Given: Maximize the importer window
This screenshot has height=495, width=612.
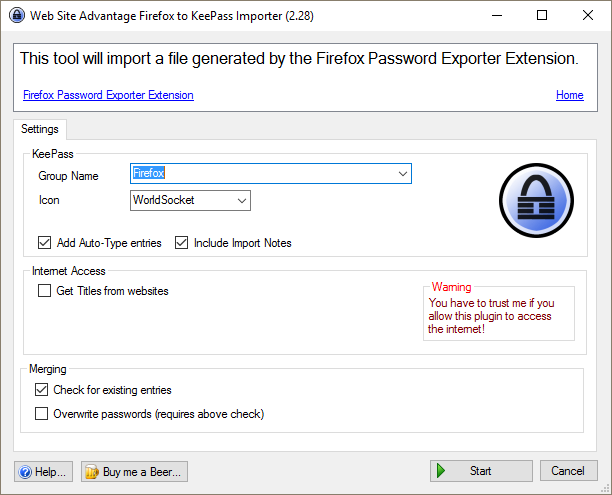Looking at the screenshot, I should point(542,15).
